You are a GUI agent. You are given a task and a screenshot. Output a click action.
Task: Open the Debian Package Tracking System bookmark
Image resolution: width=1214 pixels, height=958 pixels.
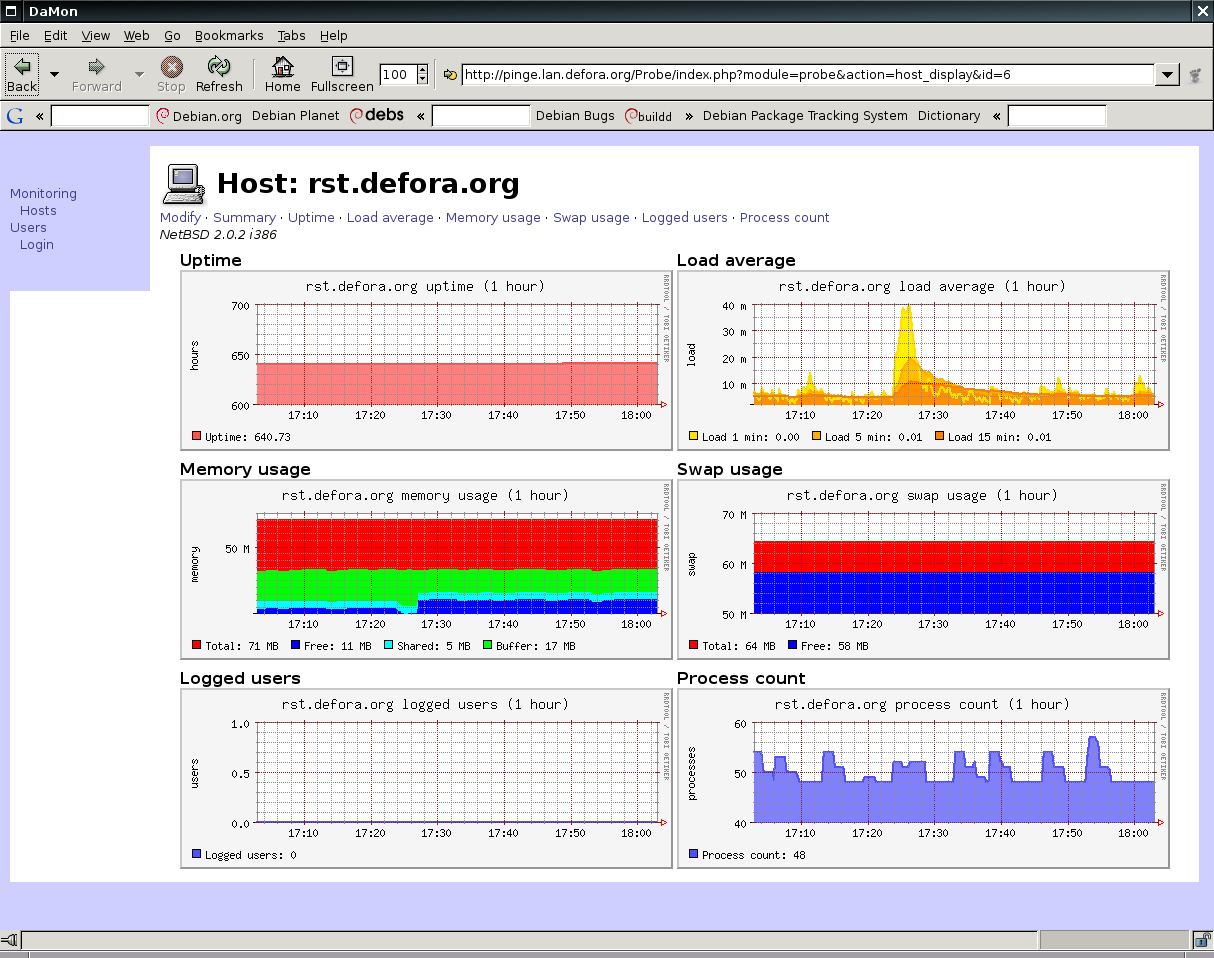click(805, 116)
